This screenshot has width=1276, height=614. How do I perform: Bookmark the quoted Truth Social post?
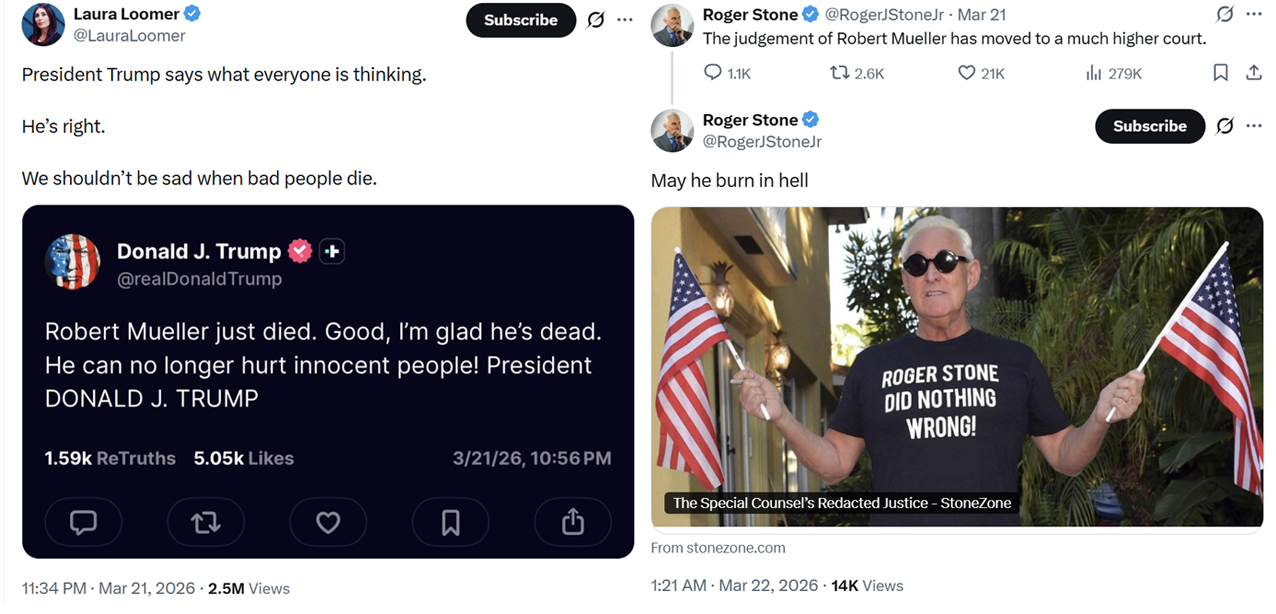(x=450, y=522)
